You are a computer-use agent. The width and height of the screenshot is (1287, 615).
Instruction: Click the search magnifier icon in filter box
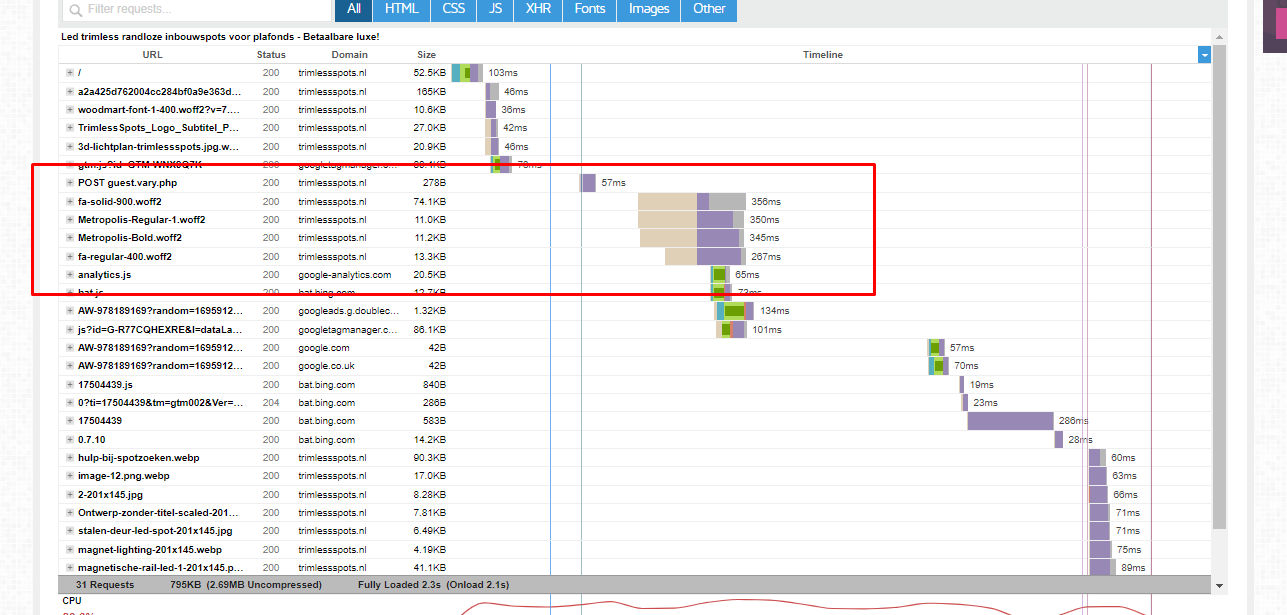[x=75, y=9]
